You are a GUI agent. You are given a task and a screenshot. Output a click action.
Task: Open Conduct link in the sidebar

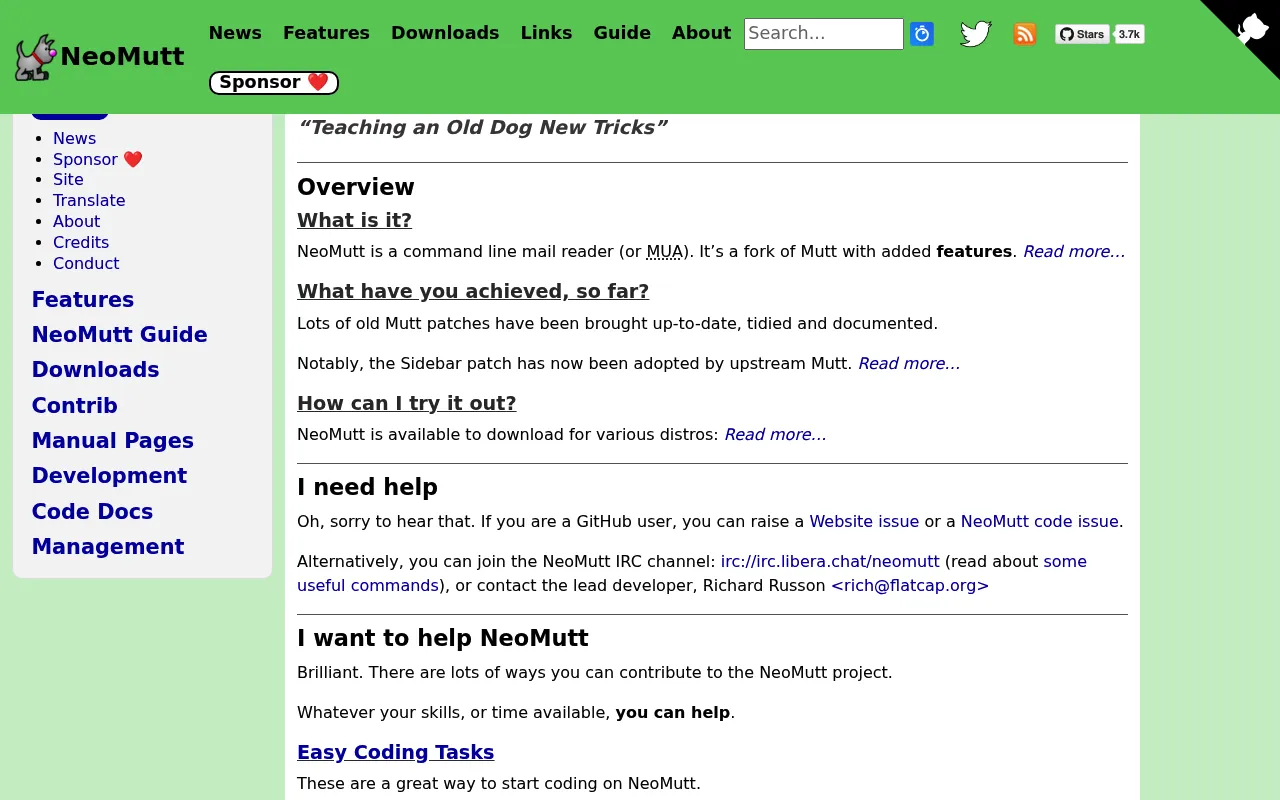pos(86,264)
